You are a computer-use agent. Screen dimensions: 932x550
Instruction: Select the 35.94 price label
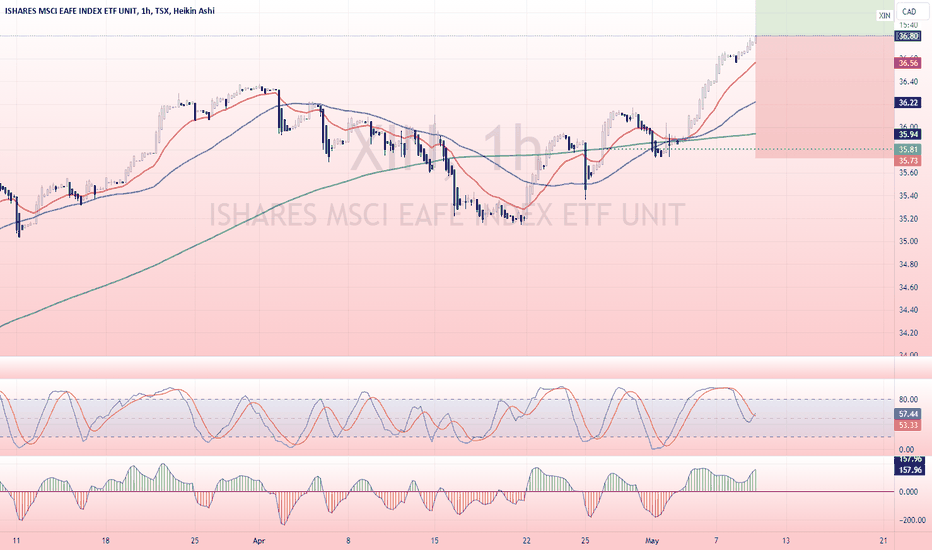click(x=908, y=134)
